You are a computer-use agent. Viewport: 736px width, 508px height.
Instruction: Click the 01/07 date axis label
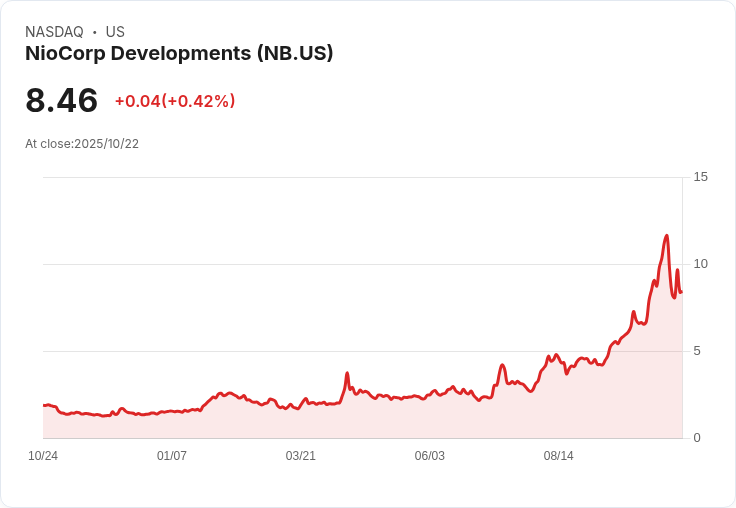172,456
